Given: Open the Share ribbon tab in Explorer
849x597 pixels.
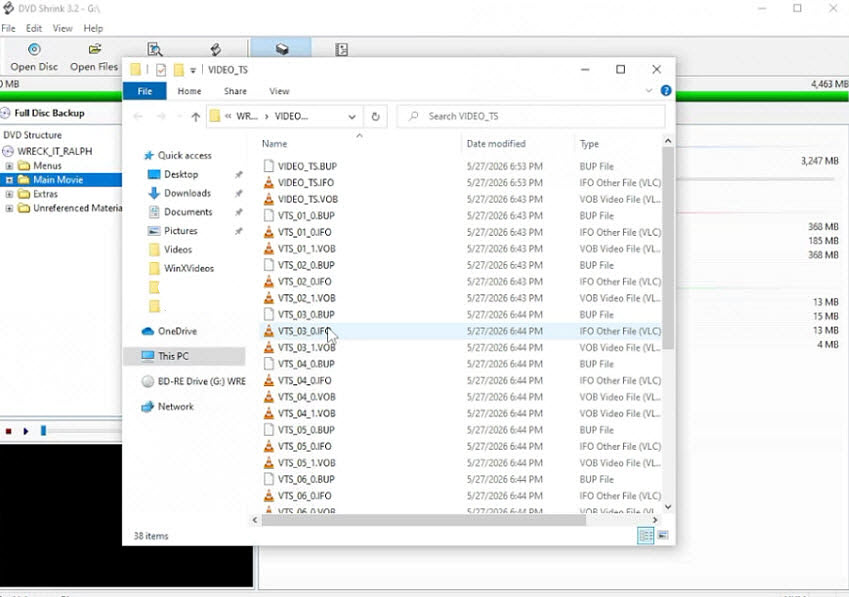Looking at the screenshot, I should pos(235,91).
